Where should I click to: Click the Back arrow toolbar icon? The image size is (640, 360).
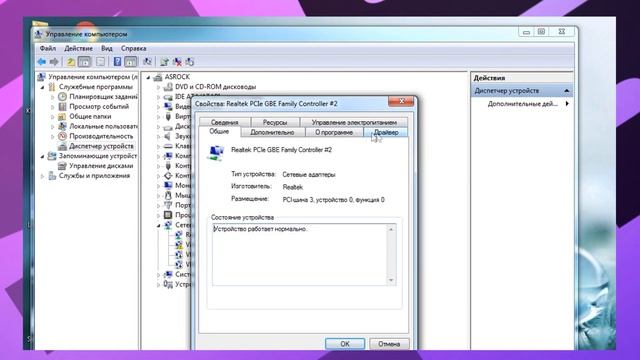[41, 62]
